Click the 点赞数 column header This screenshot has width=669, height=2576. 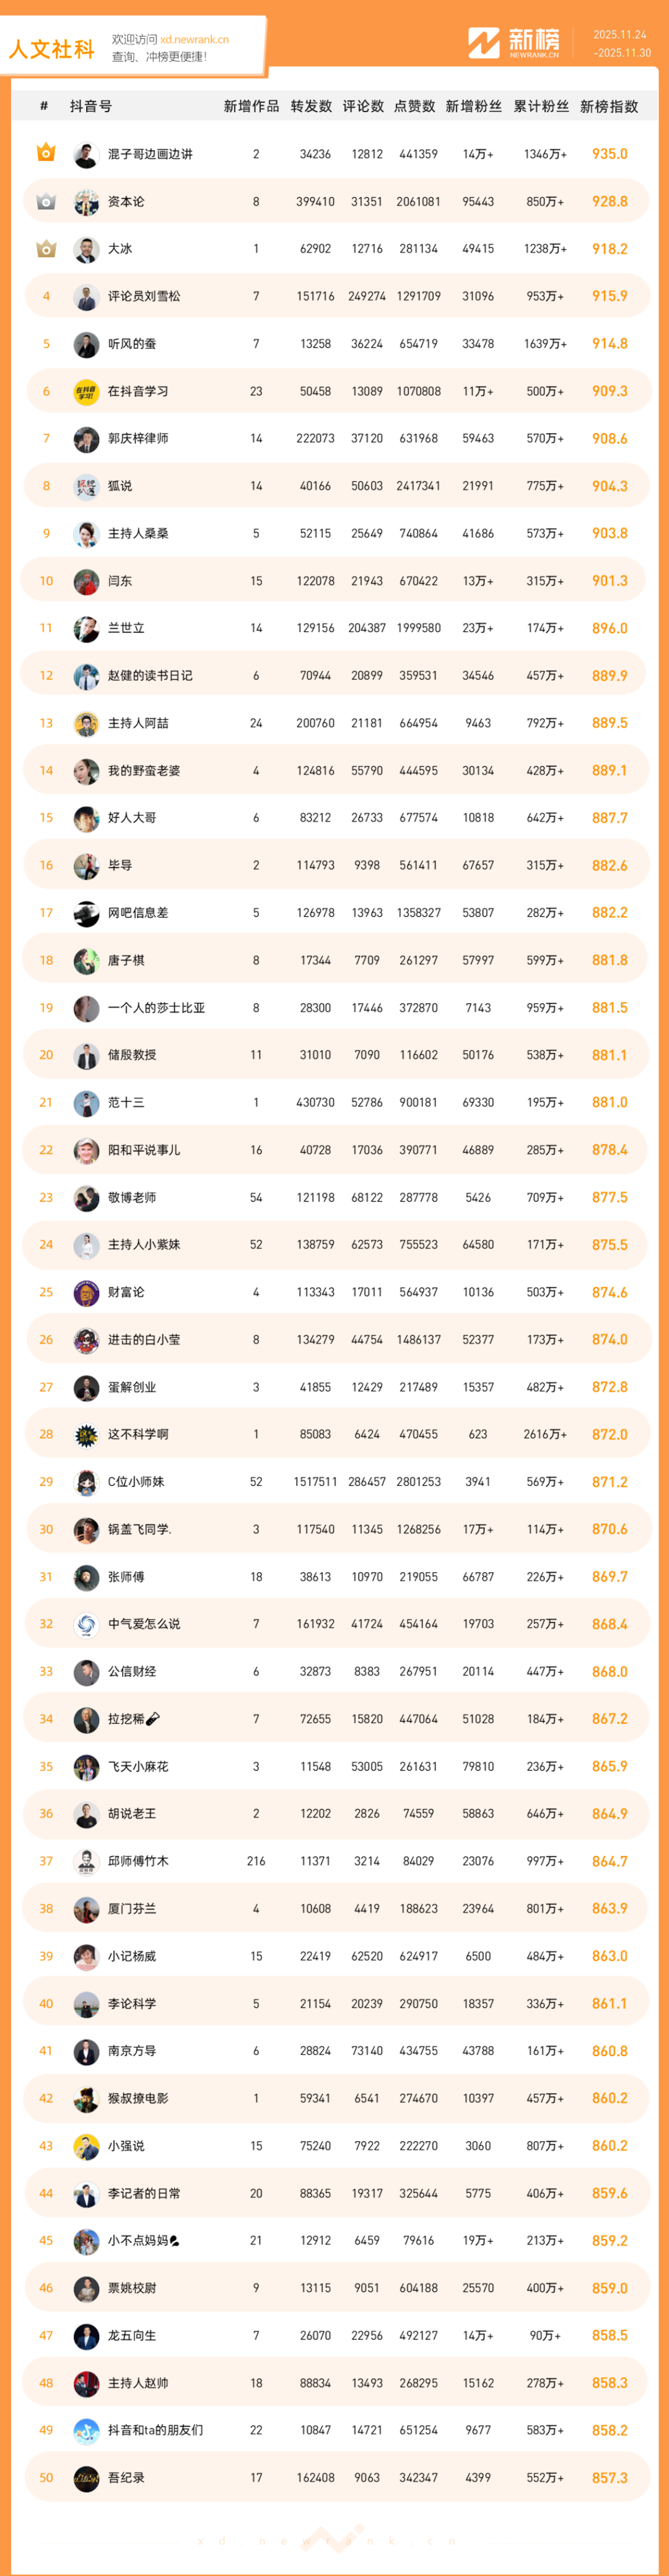414,106
